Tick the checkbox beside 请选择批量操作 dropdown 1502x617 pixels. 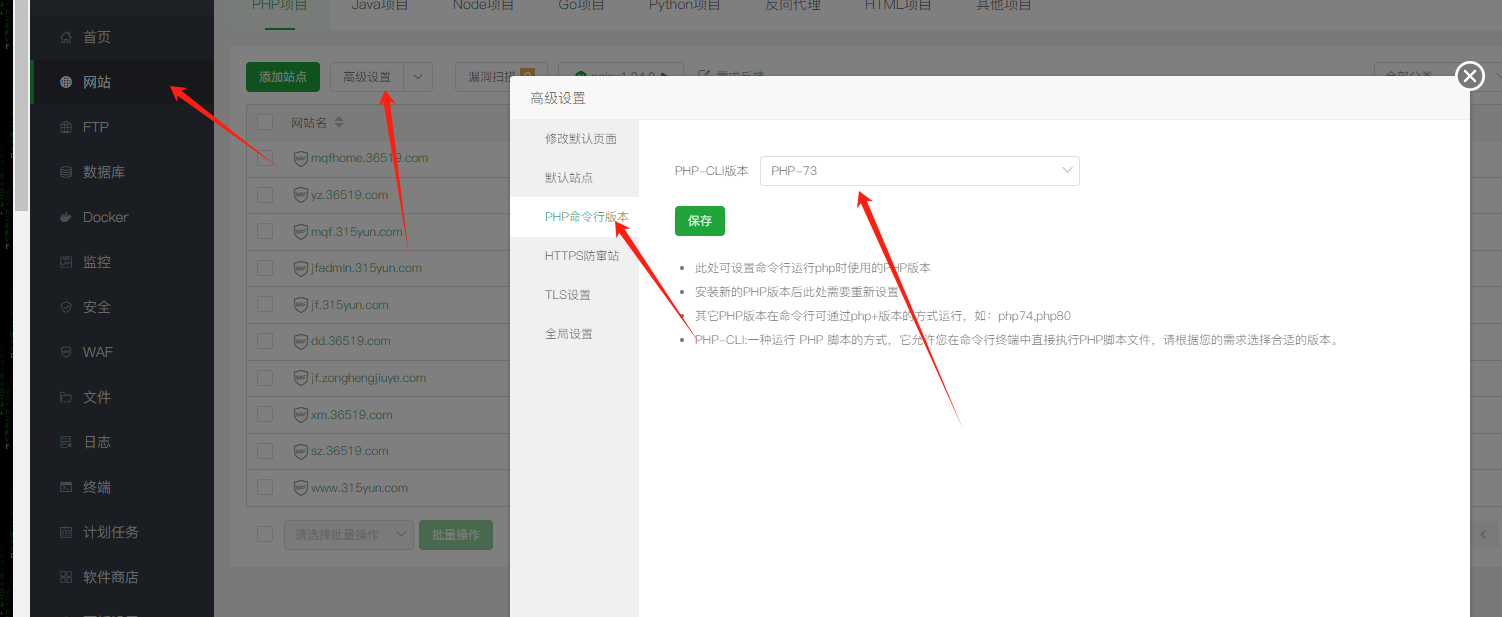[x=265, y=534]
